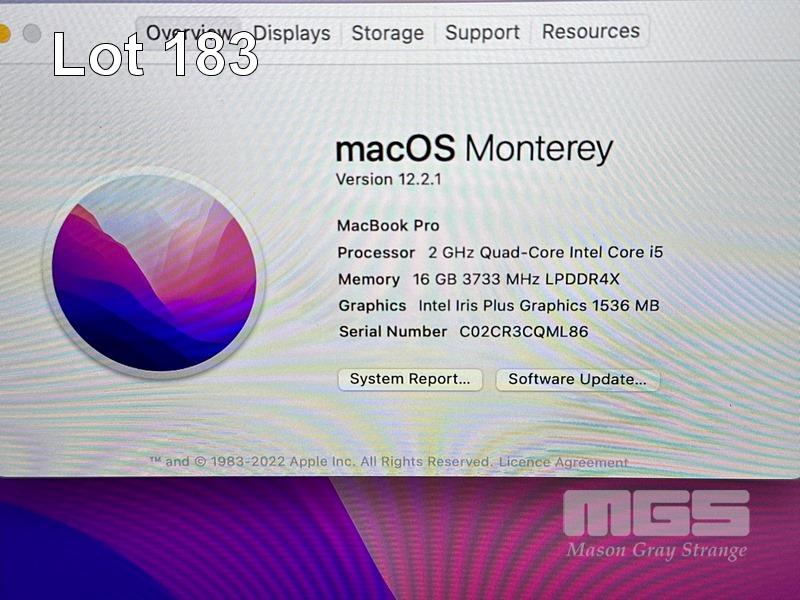Click the macOS Monterey heading text
Viewport: 800px width, 600px height.
click(474, 148)
